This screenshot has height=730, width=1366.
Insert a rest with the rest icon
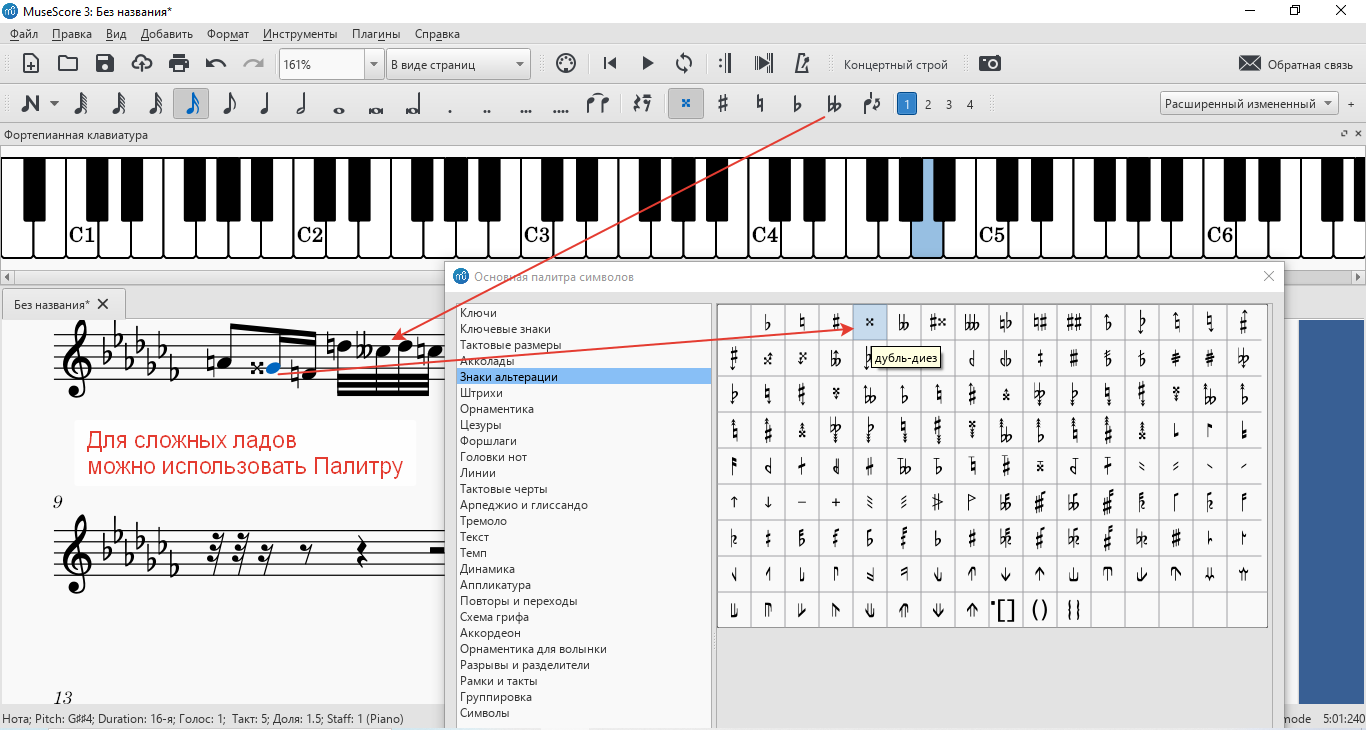643,104
